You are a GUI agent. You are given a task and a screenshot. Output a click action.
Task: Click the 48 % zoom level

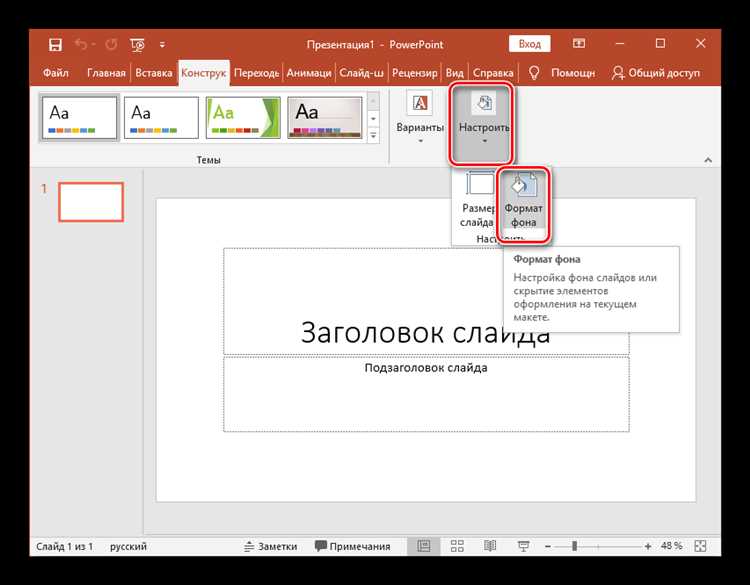click(x=671, y=546)
